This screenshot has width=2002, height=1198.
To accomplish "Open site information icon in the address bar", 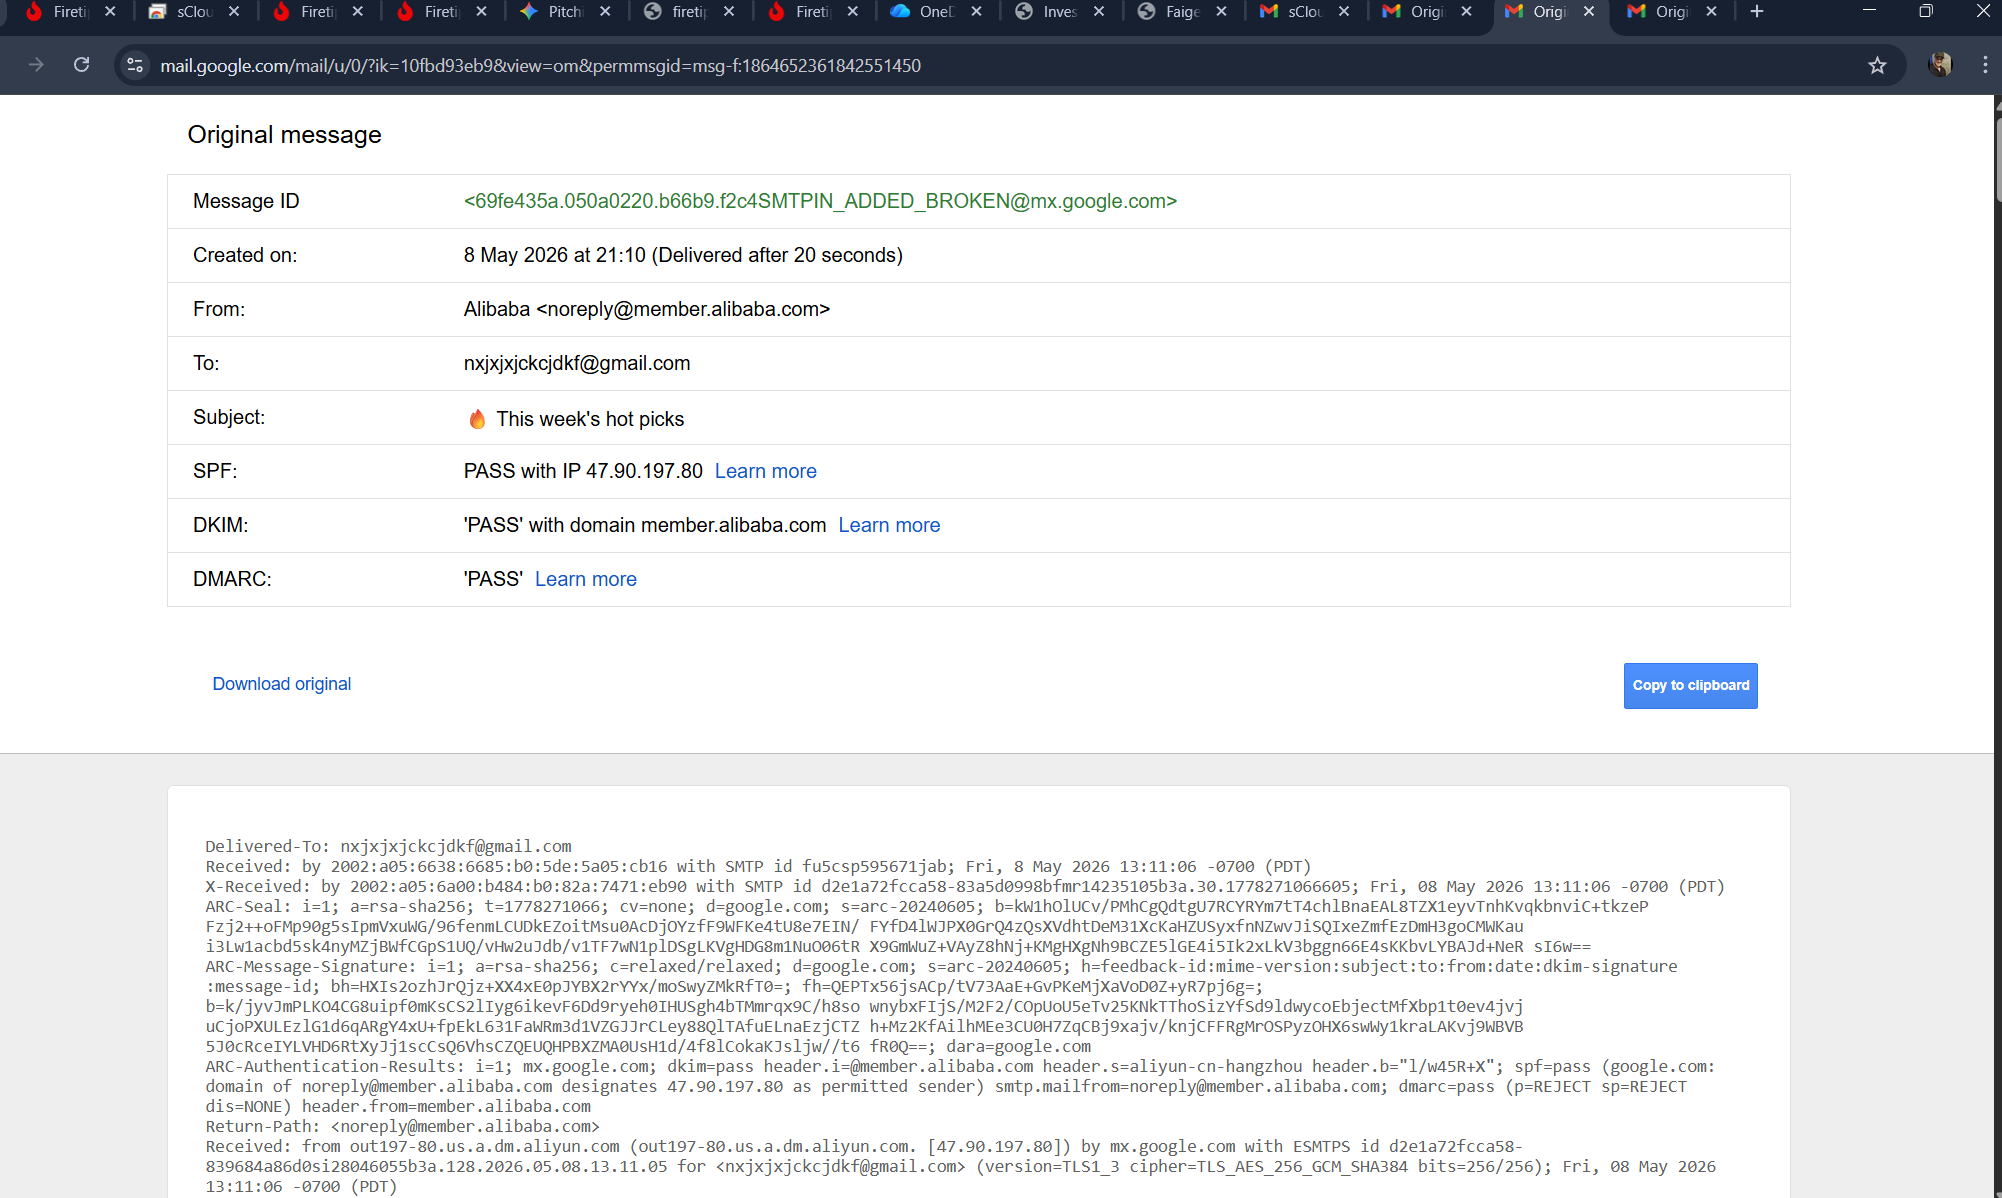I will tap(135, 65).
